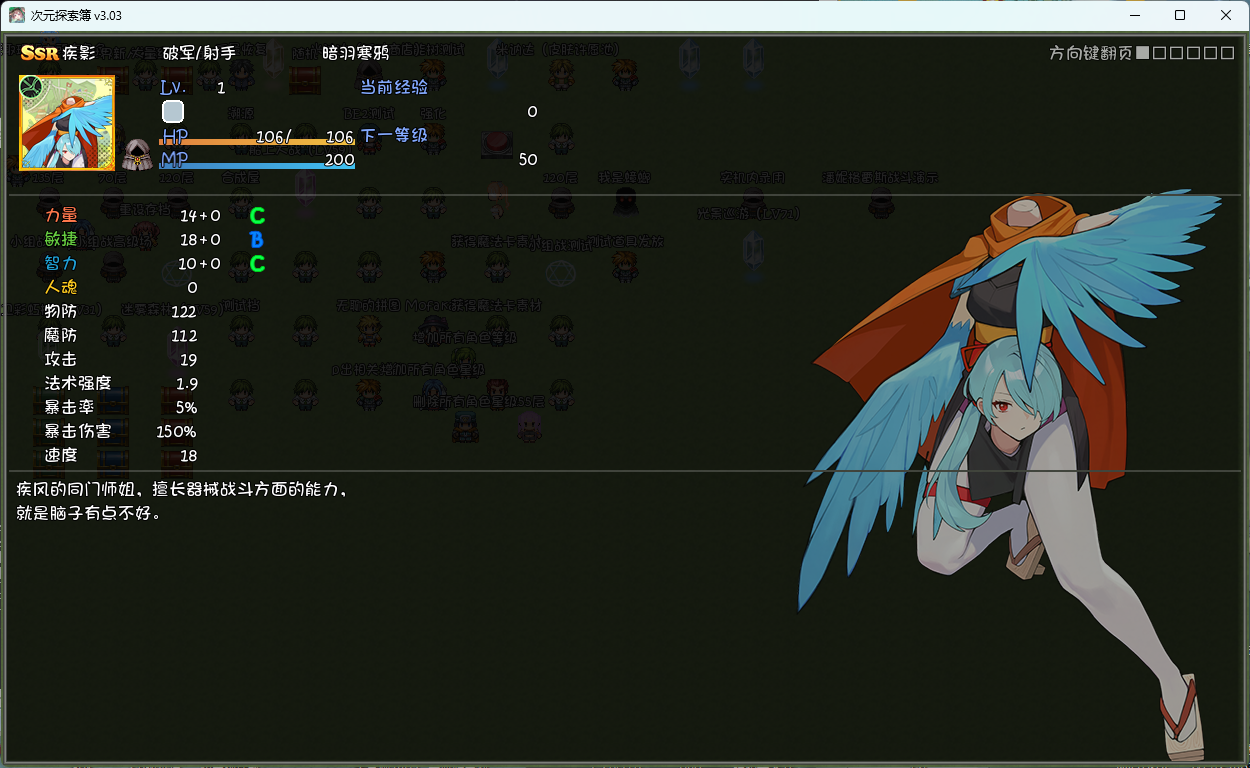Click the green C grade beside 智力
Screen dimensions: 1250x768
(257, 263)
